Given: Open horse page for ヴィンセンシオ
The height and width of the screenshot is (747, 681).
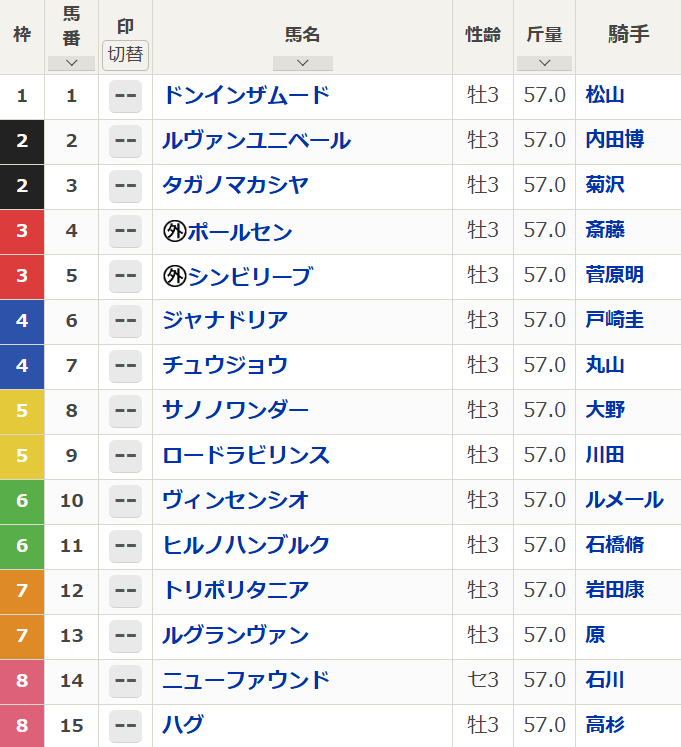Looking at the screenshot, I should tap(236, 500).
